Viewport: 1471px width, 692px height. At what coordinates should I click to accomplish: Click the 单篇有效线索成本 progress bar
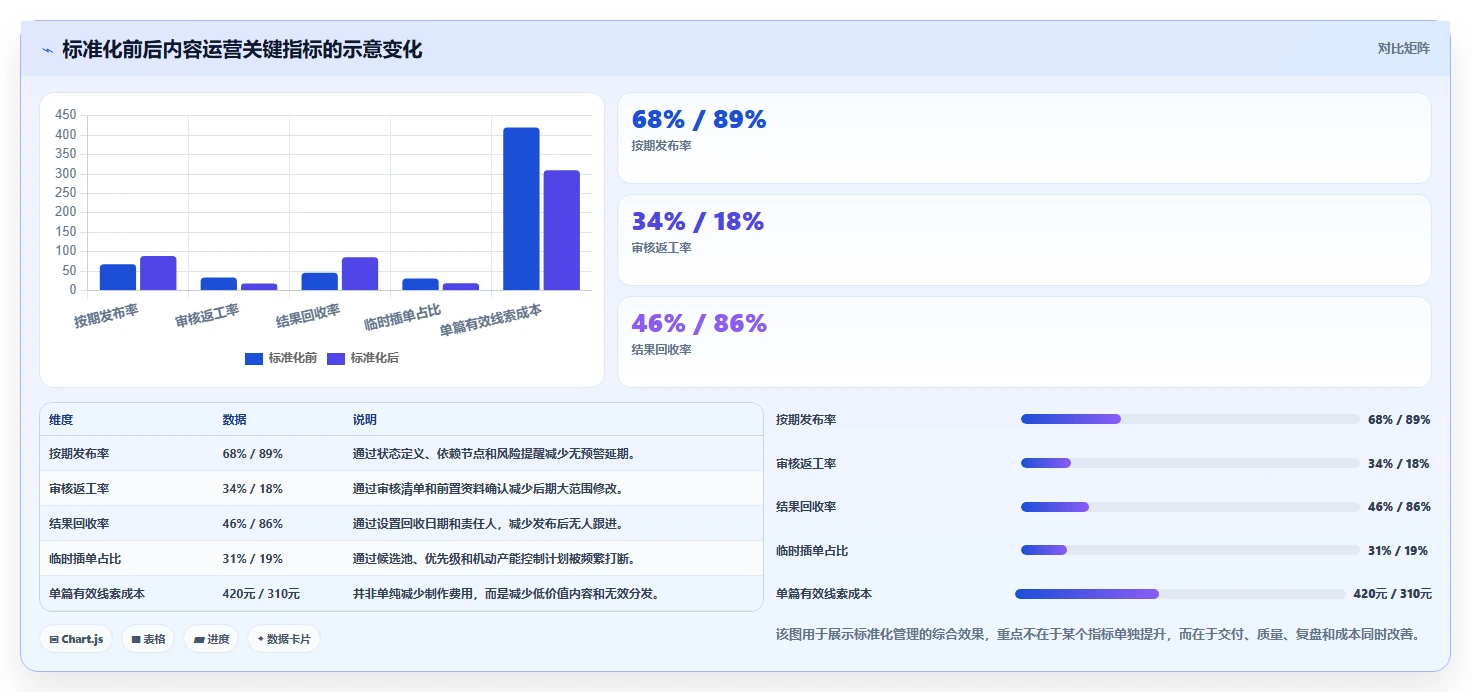tap(1180, 594)
